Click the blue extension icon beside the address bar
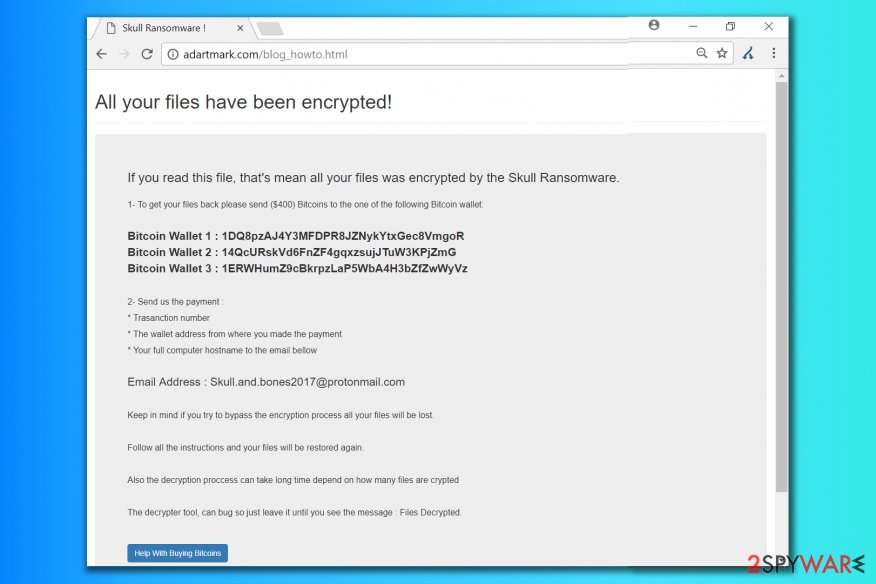The width and height of the screenshot is (876, 584). click(x=748, y=53)
